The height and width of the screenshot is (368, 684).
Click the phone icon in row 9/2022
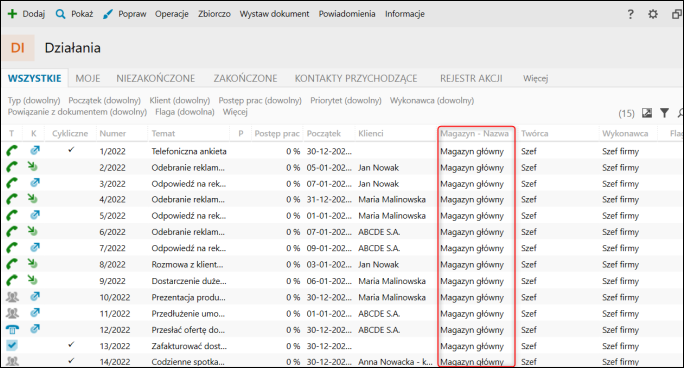(x=12, y=280)
